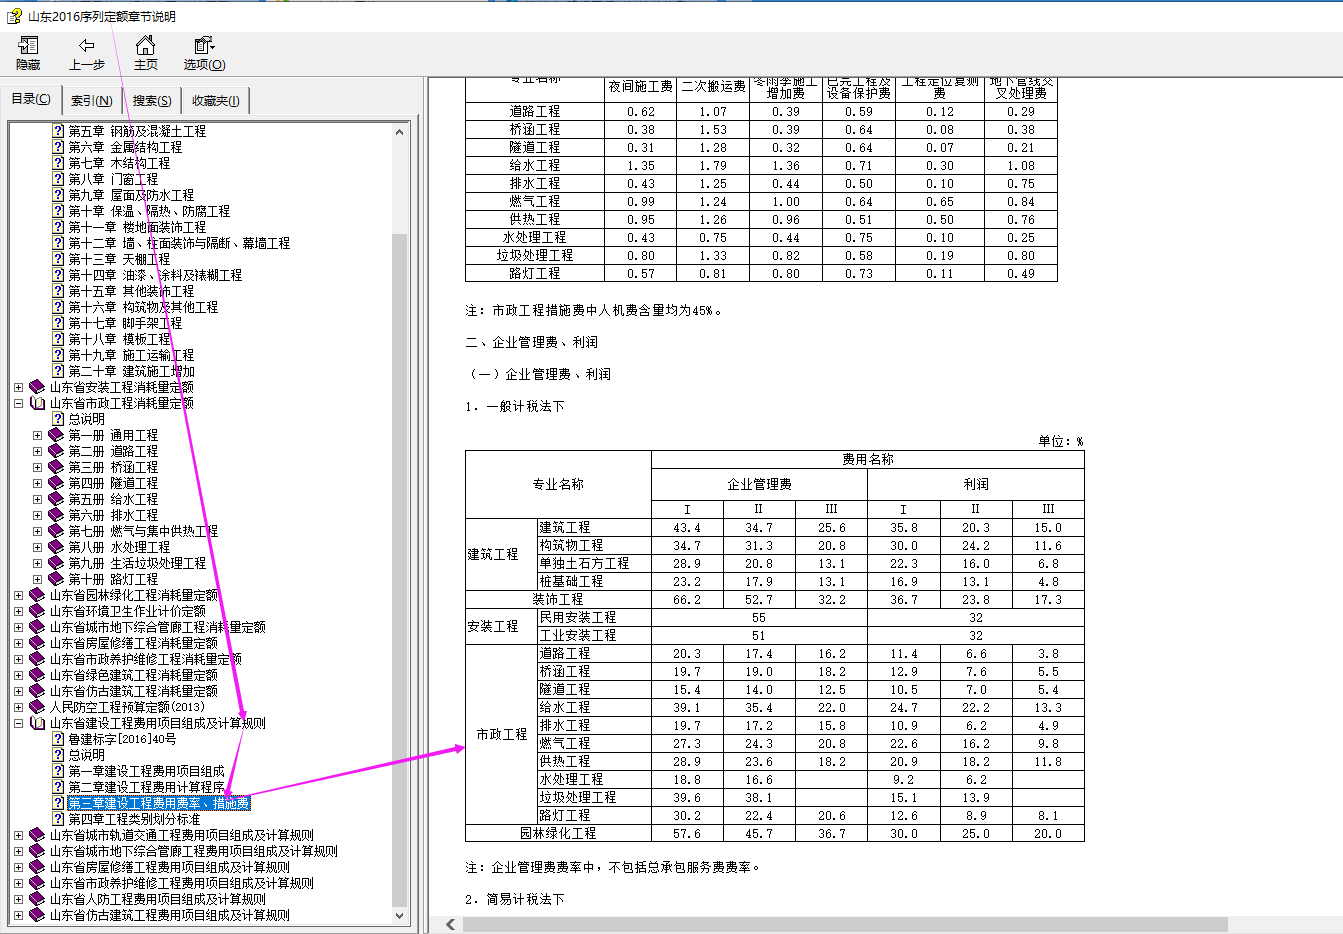The height and width of the screenshot is (934, 1343).
Task: Click the book icon of 山东省仿古建筑工程费用项目组成及计算规则
Action: click(38, 915)
